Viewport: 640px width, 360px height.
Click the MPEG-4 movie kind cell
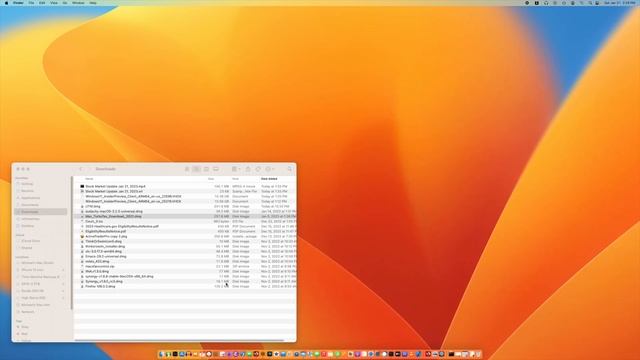coord(244,186)
